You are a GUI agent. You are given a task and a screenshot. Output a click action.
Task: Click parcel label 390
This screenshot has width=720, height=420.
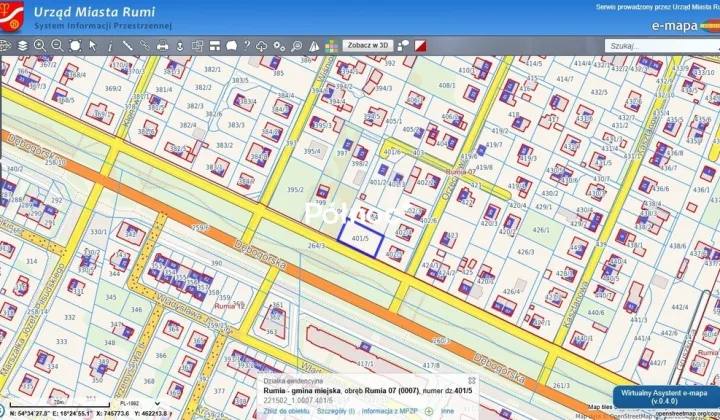pos(216,263)
